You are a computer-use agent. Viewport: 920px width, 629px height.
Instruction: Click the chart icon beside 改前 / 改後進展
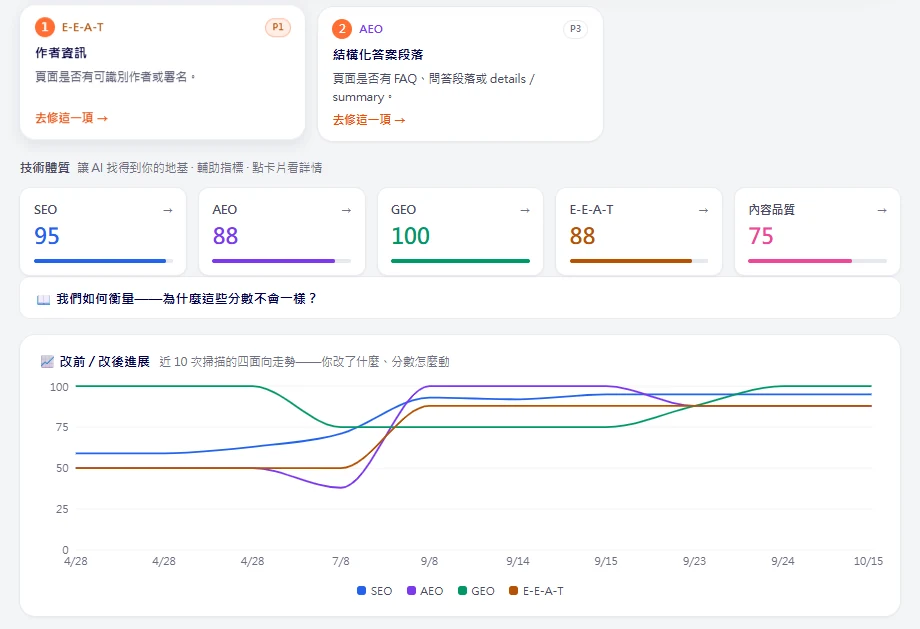coord(47,361)
